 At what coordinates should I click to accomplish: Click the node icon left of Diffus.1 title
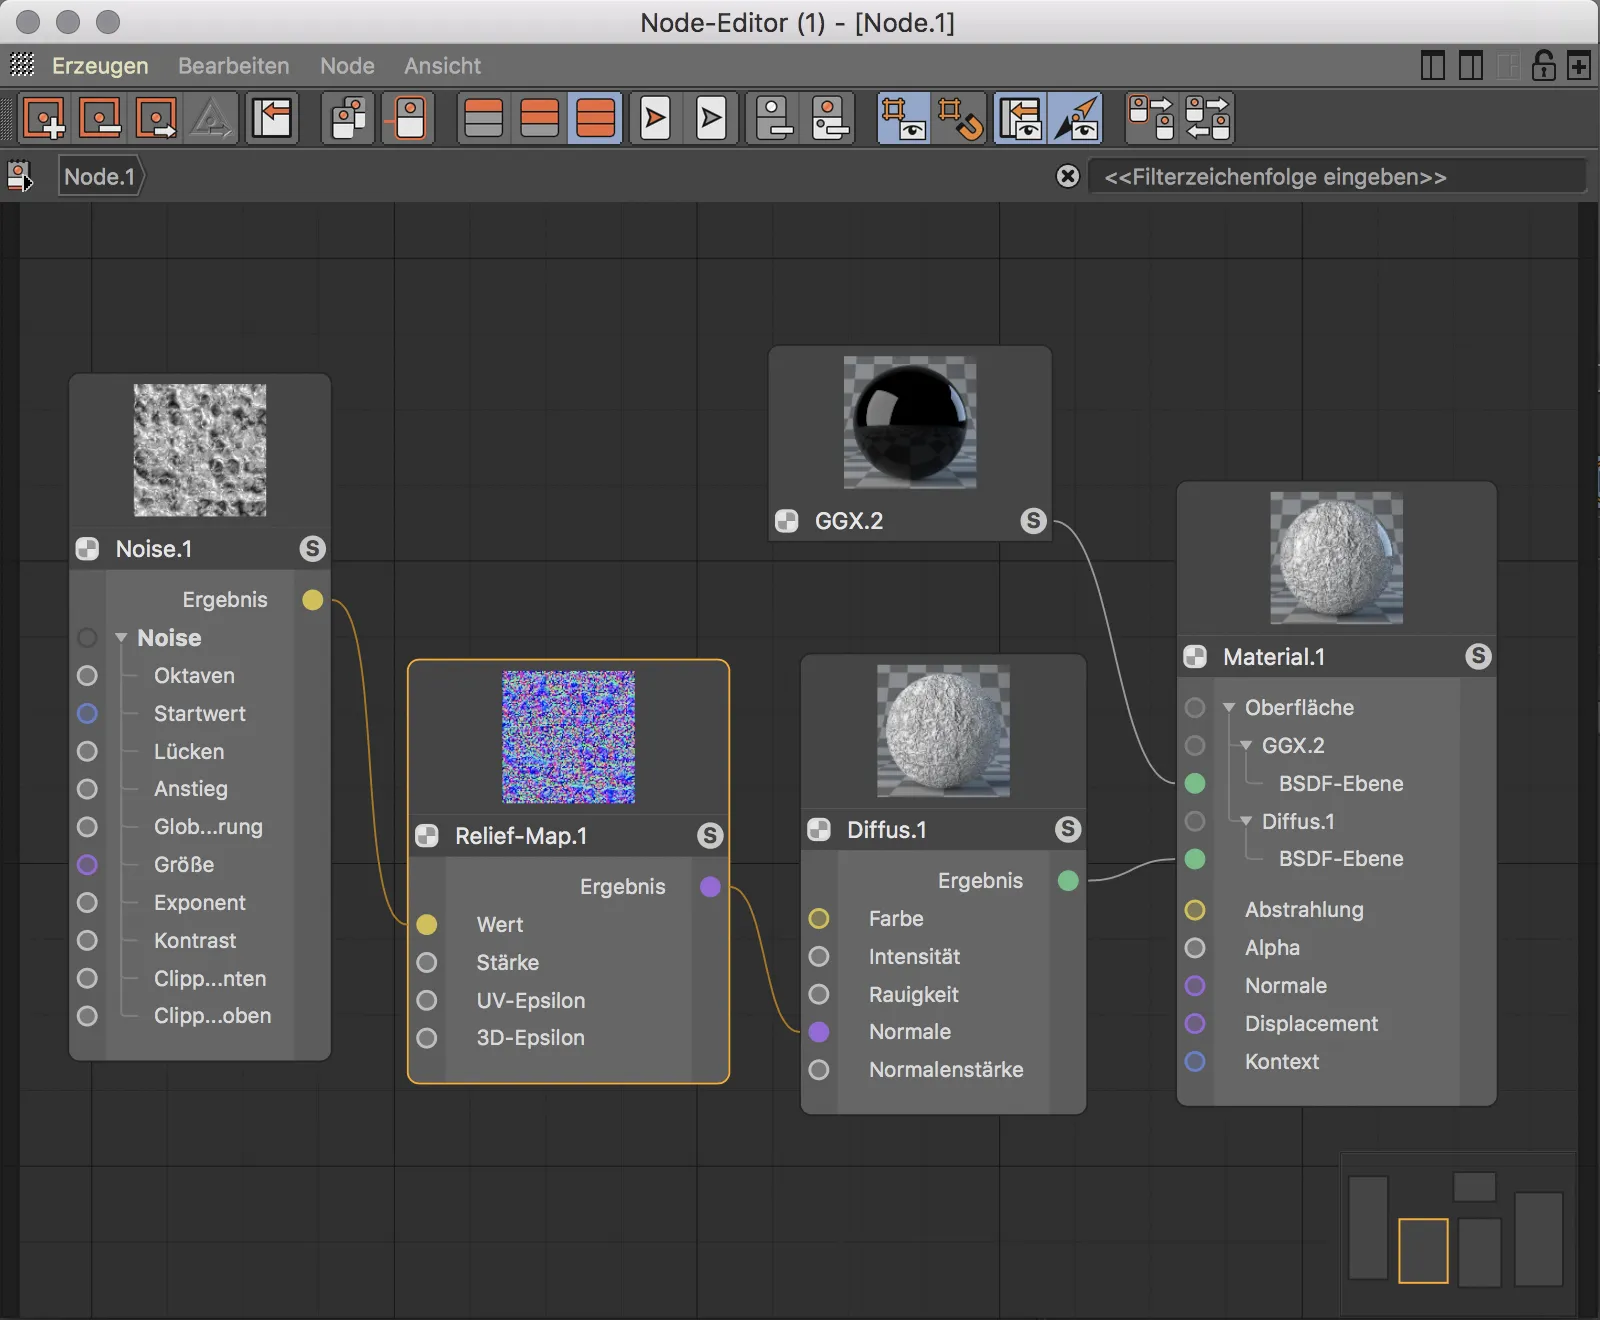tap(819, 830)
